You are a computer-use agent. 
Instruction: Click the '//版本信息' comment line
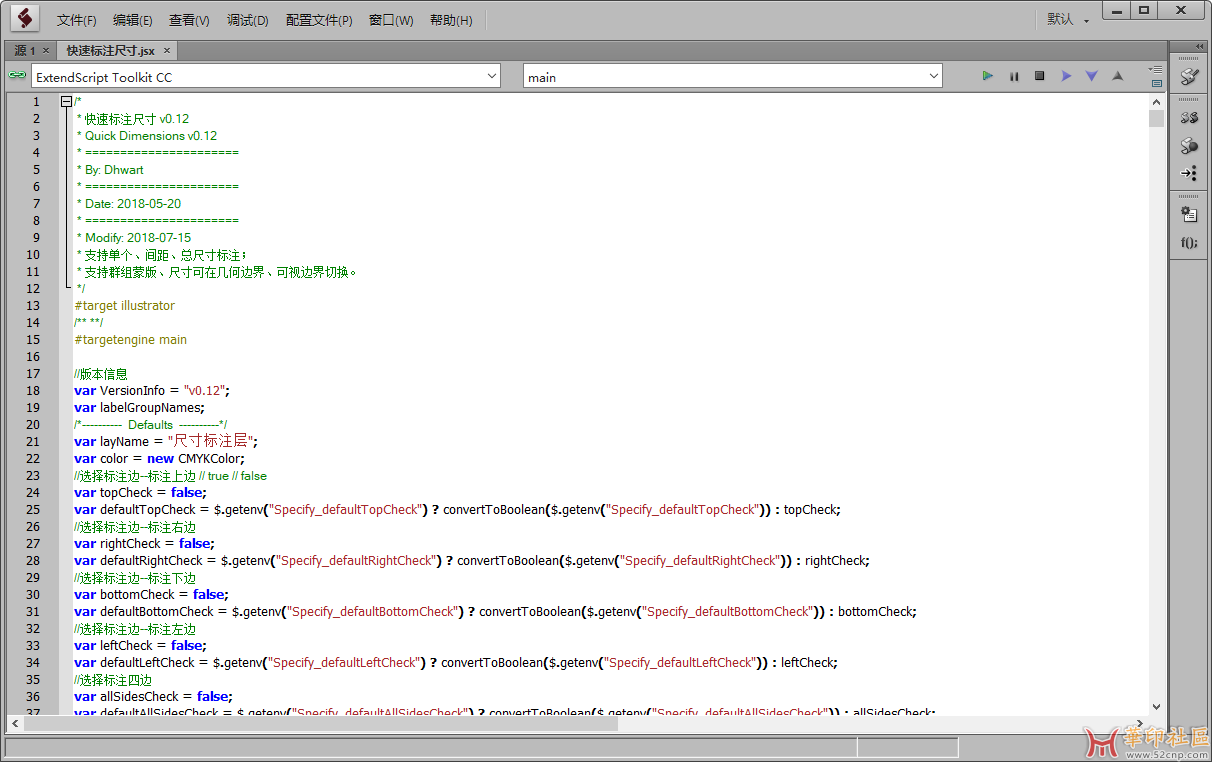click(101, 374)
